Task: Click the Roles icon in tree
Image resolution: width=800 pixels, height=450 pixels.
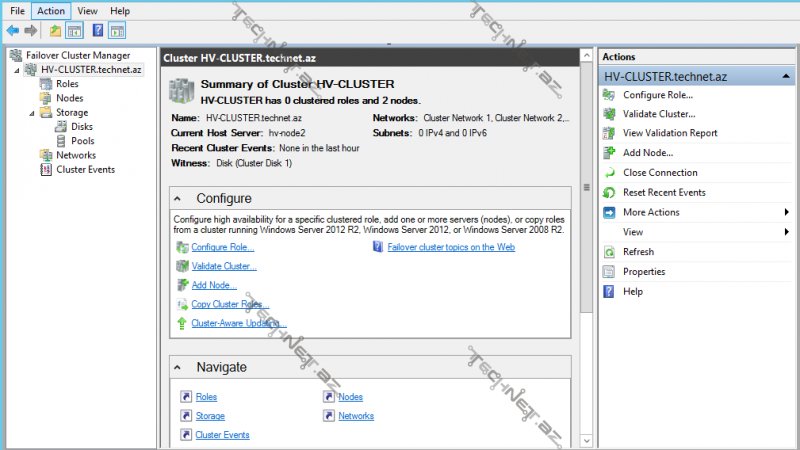Action: click(46, 84)
